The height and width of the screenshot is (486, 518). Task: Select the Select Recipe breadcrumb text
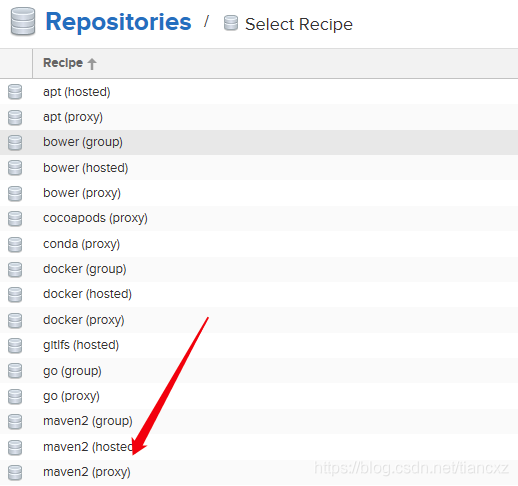(299, 24)
